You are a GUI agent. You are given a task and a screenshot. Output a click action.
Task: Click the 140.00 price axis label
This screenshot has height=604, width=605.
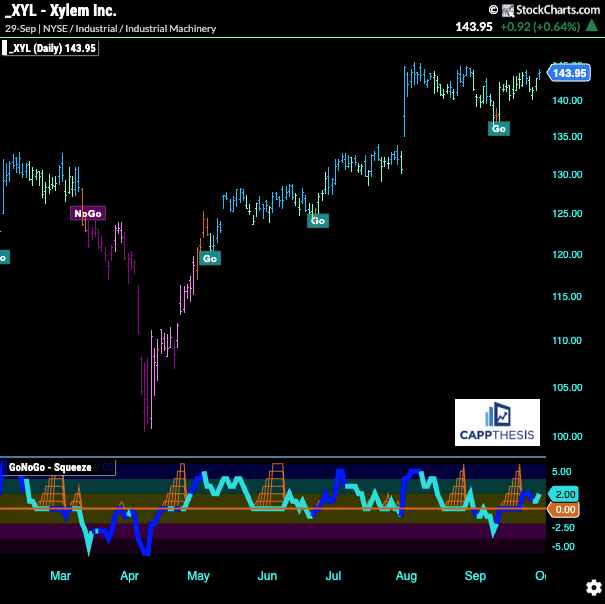coord(567,100)
